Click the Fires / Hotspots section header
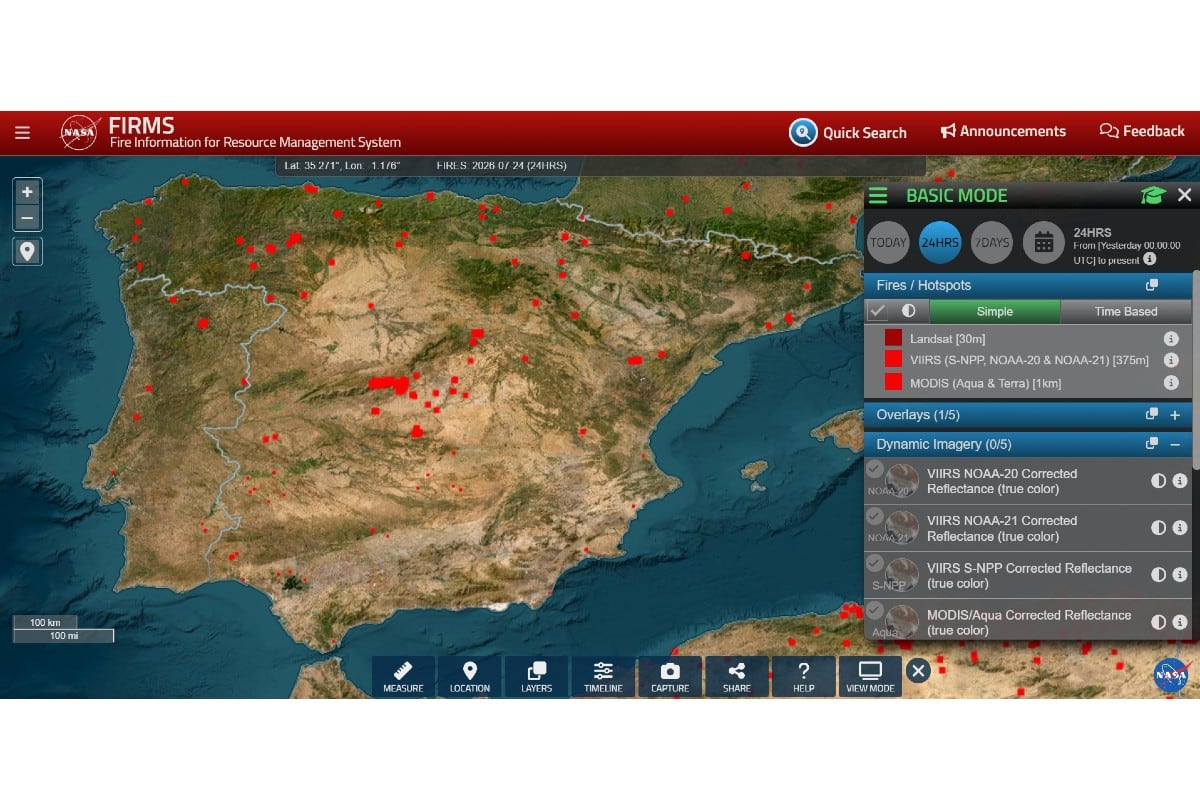The image size is (1200, 810). pos(1028,285)
